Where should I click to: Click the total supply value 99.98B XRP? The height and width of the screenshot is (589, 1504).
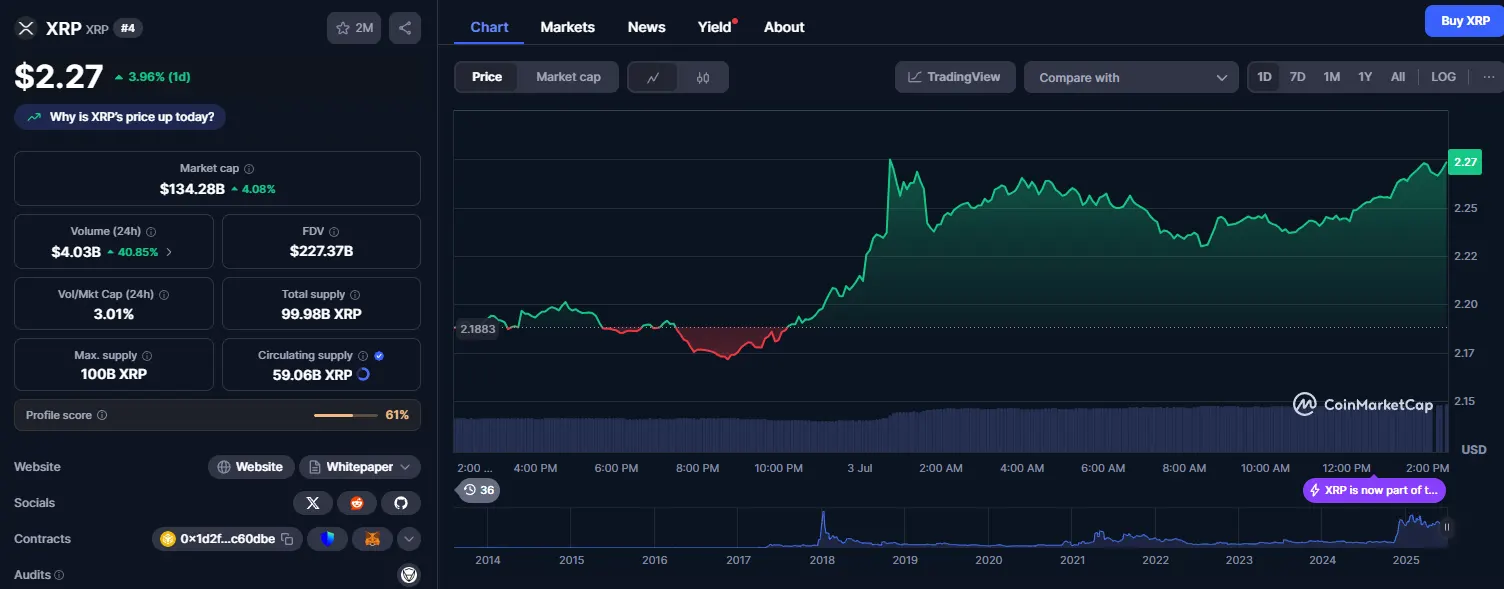(321, 314)
